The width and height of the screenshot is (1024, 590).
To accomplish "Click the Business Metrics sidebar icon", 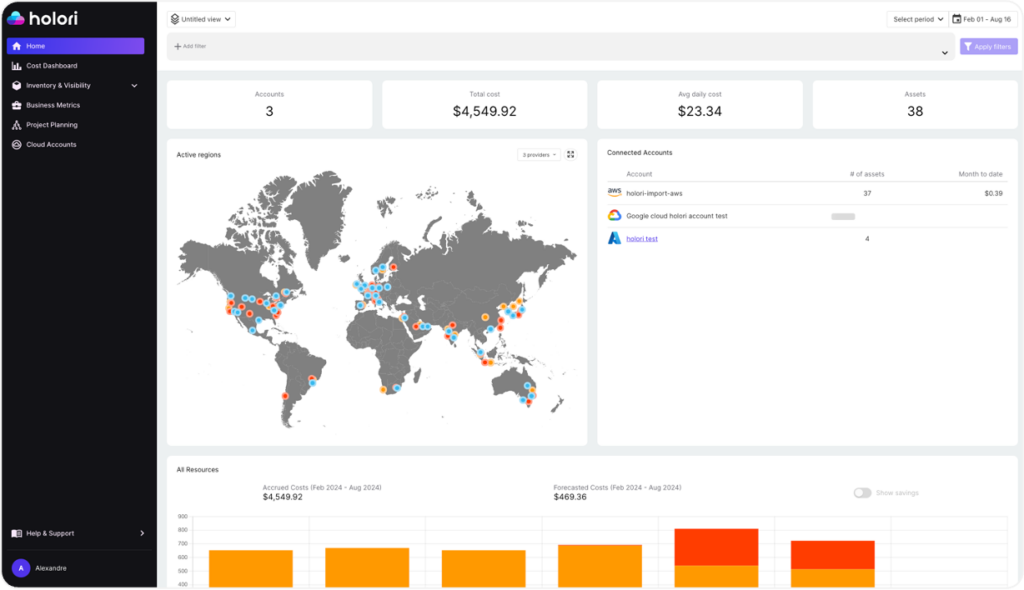I will pyautogui.click(x=19, y=104).
